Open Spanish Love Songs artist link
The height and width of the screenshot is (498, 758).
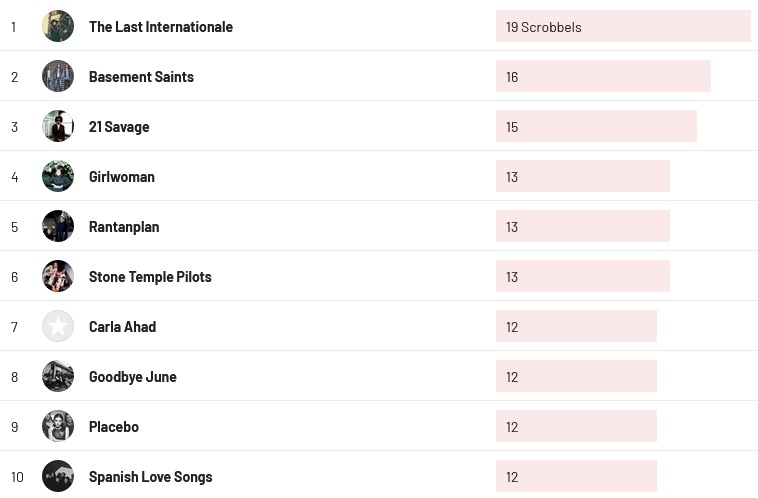pyautogui.click(x=150, y=477)
